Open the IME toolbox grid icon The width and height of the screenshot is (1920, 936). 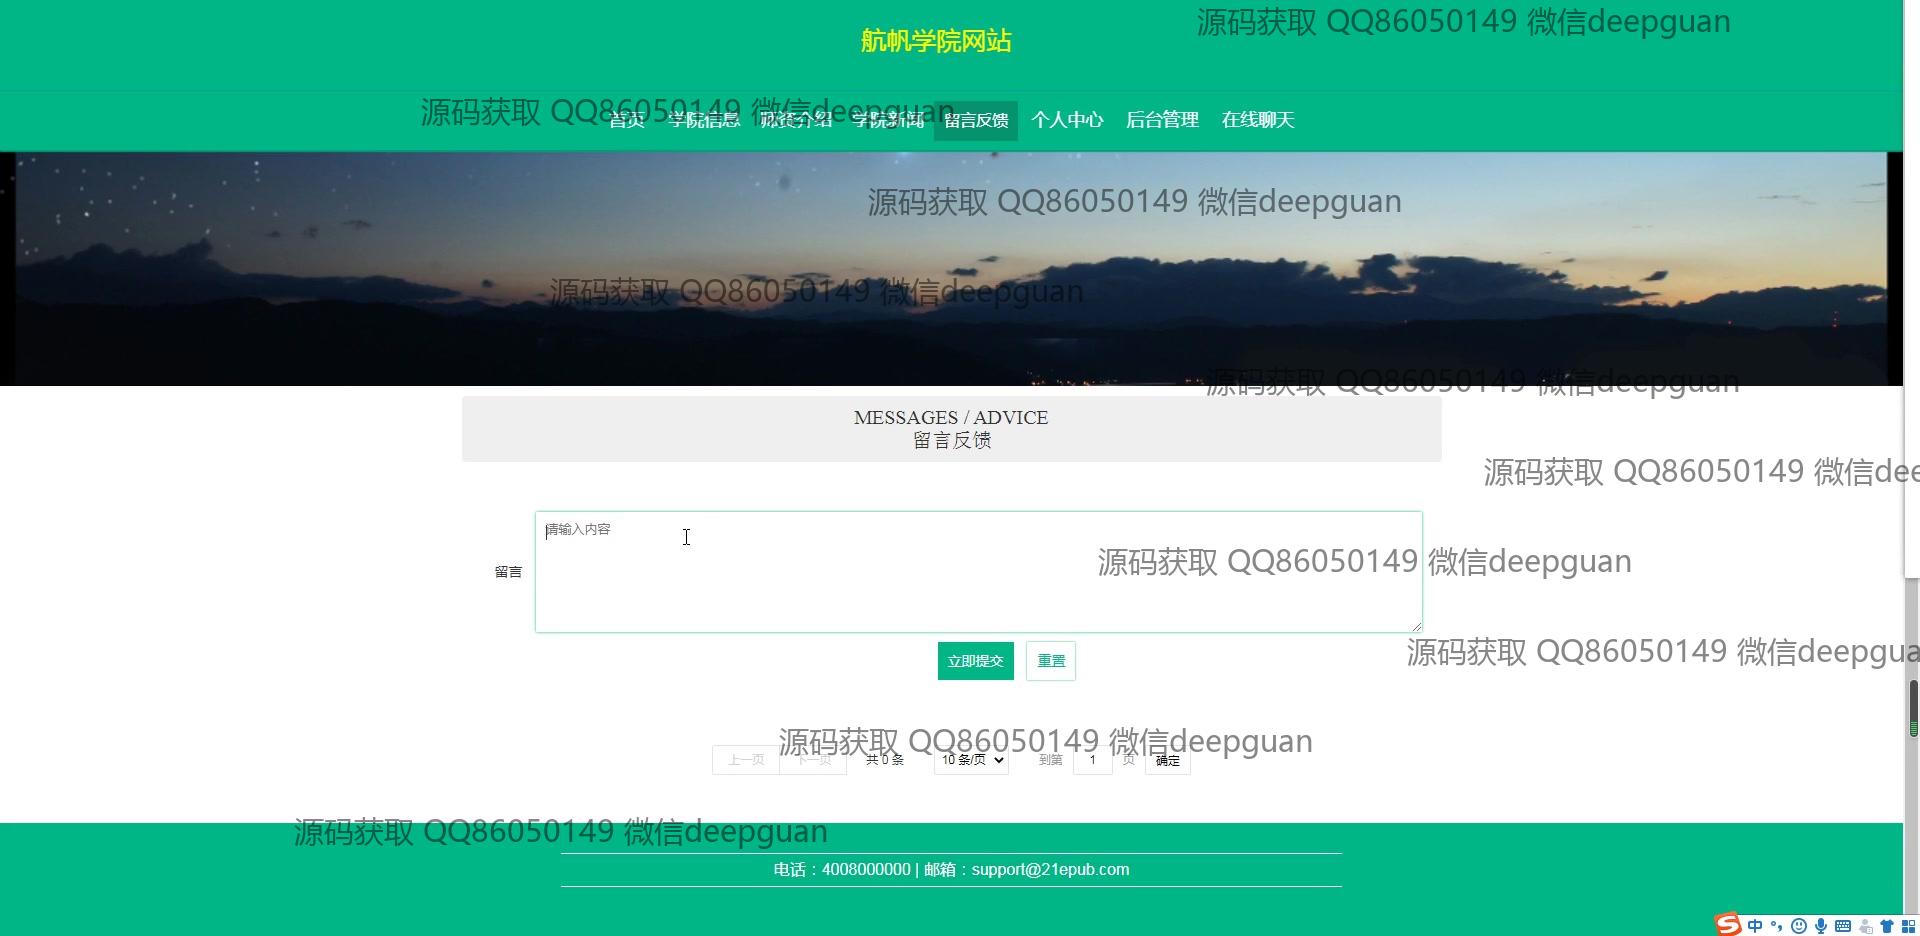(x=1908, y=926)
